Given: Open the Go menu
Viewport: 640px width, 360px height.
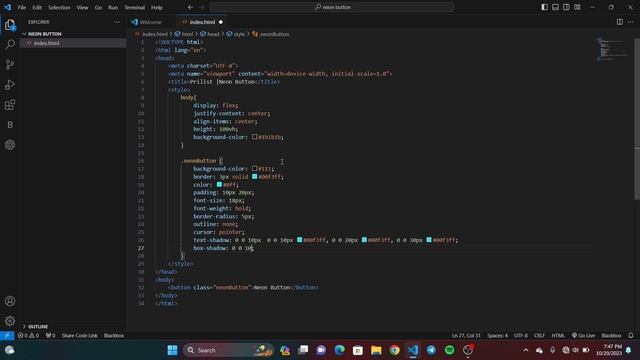Looking at the screenshot, I should pos(98,7).
